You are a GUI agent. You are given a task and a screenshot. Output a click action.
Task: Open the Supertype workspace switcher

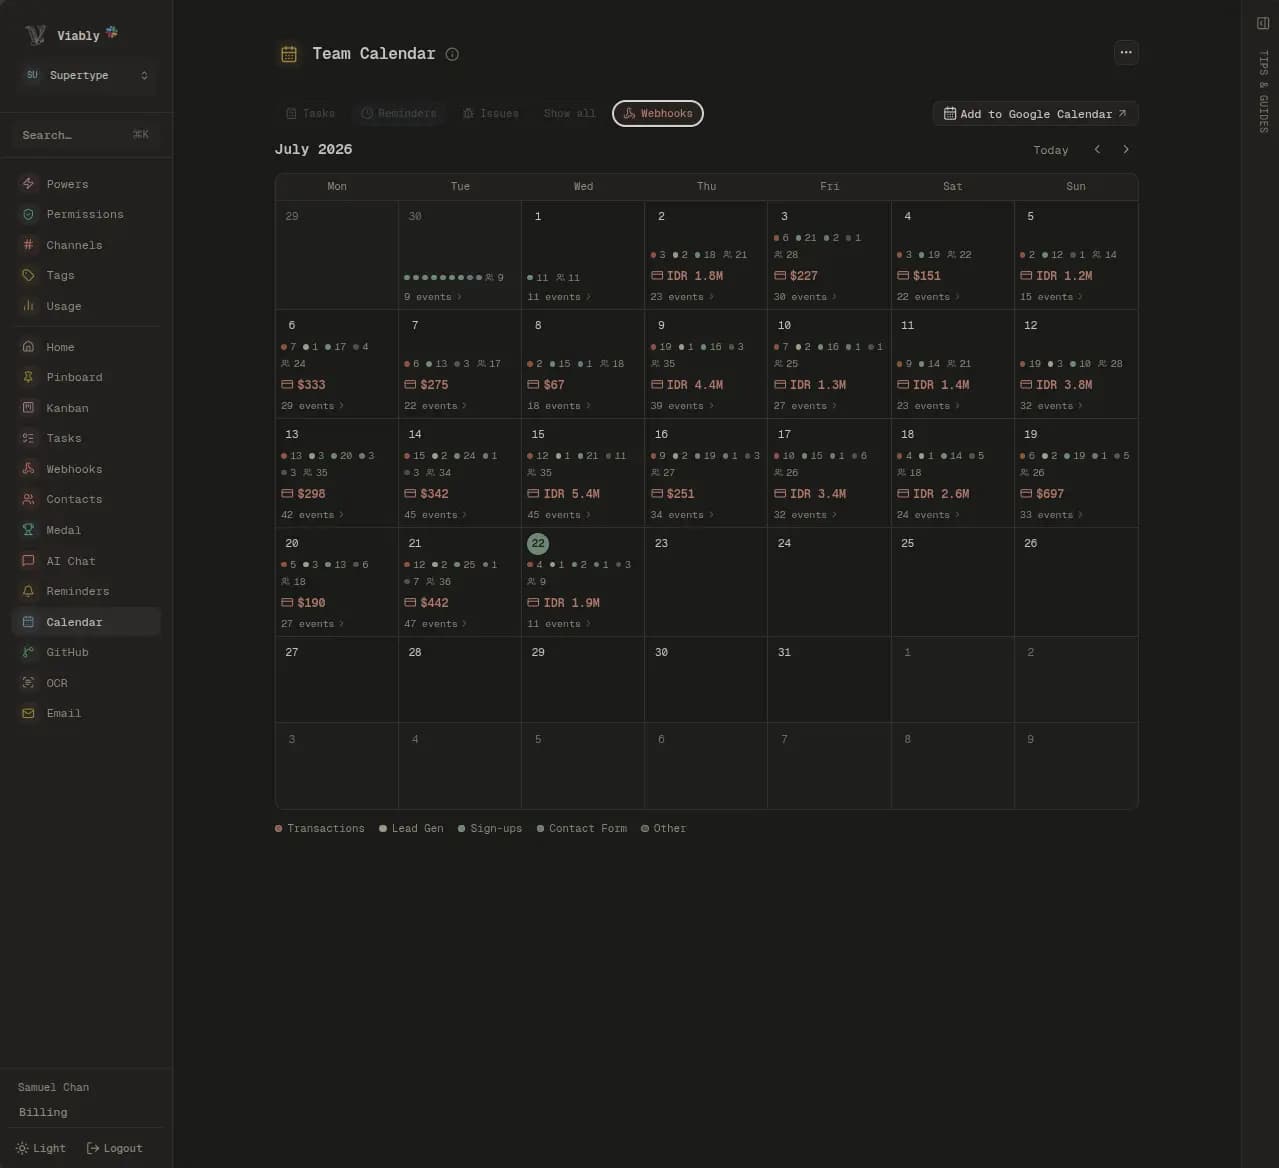click(87, 75)
